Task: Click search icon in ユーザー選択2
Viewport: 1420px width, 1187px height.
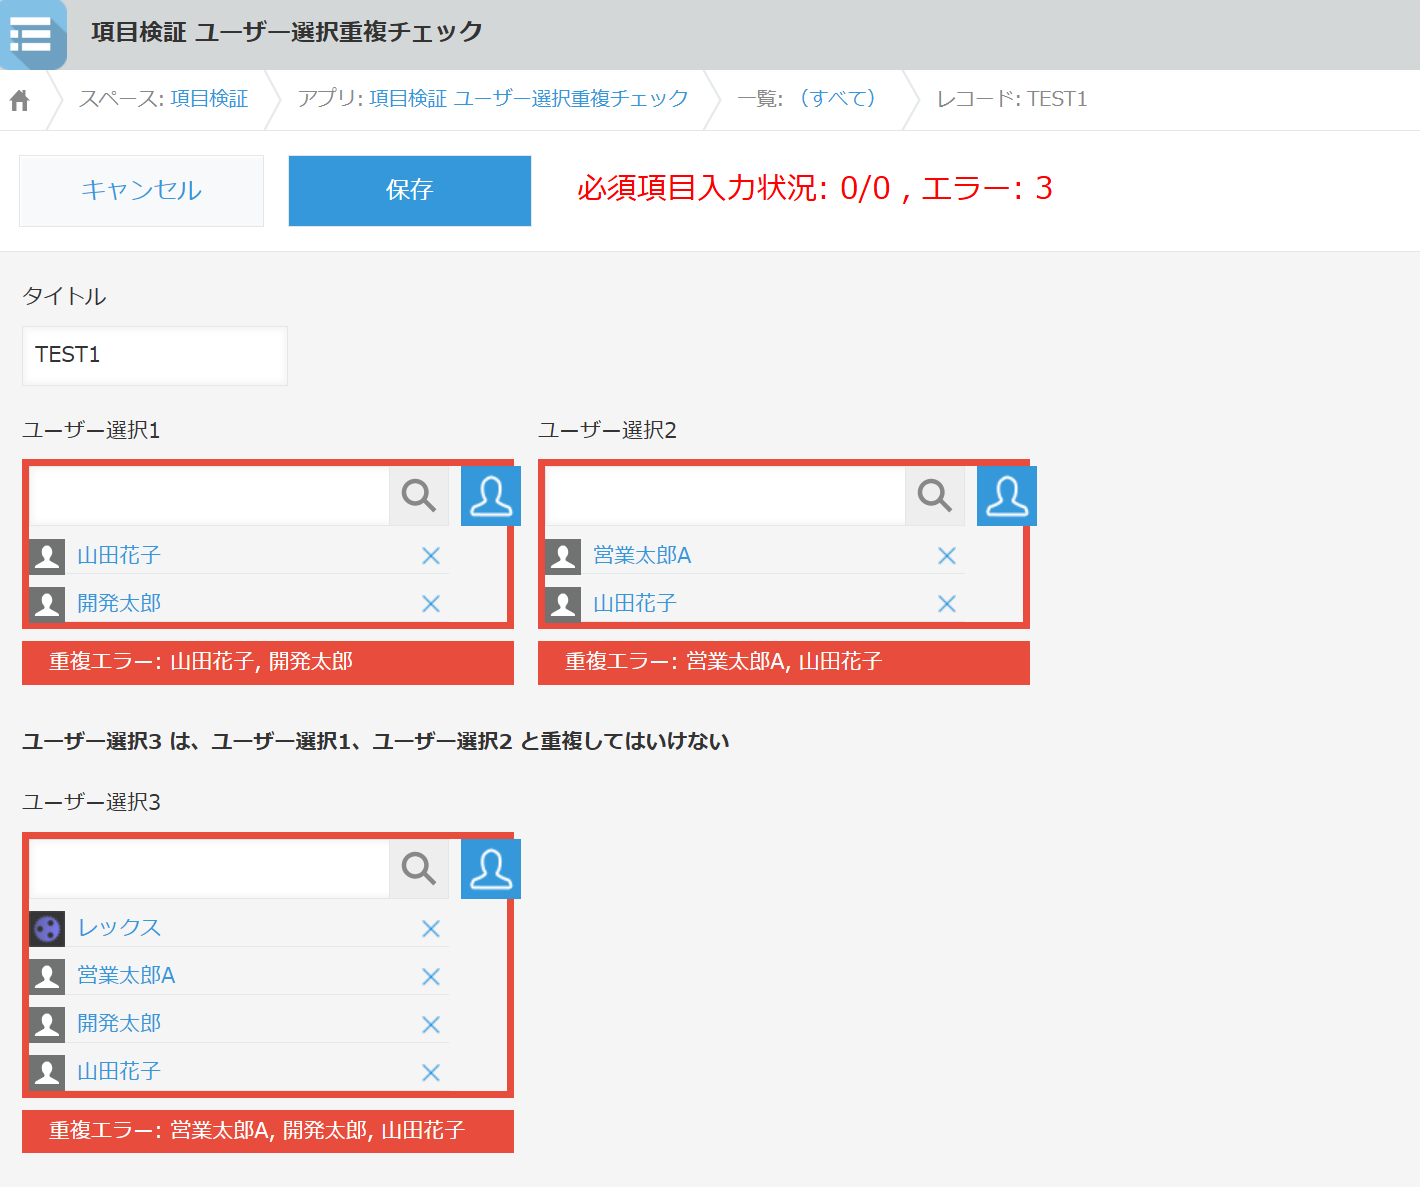Action: 934,495
